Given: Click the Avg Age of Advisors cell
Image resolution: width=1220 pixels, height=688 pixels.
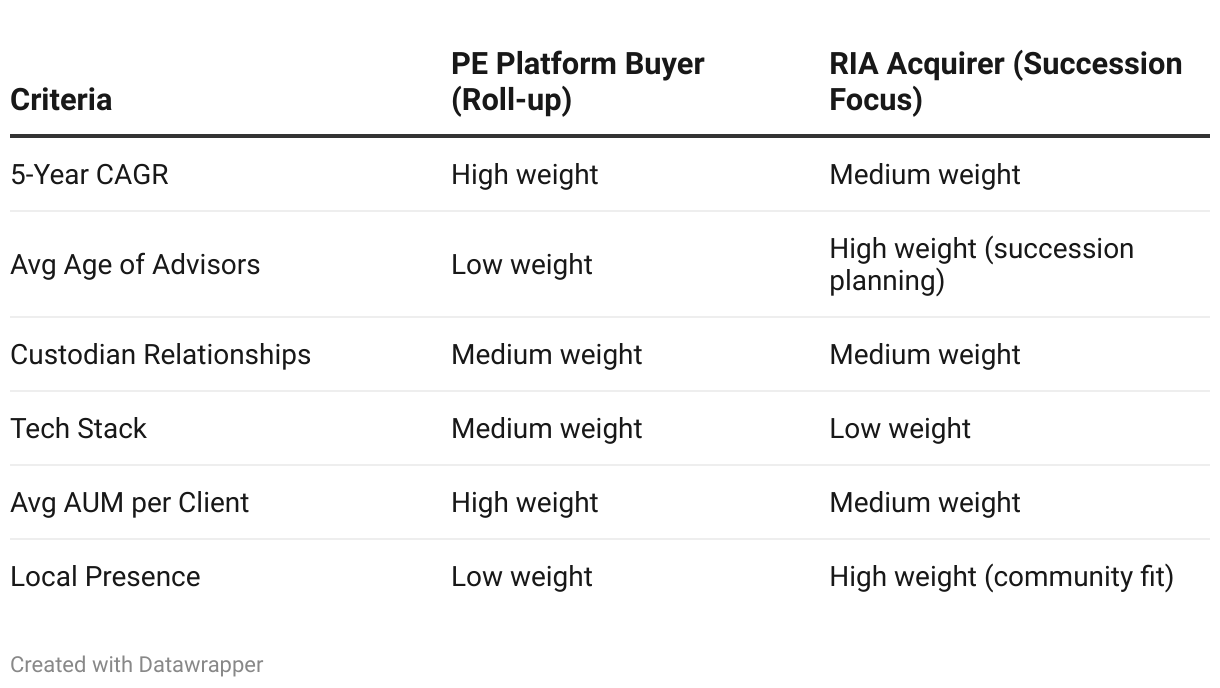Looking at the screenshot, I should coord(135,264).
